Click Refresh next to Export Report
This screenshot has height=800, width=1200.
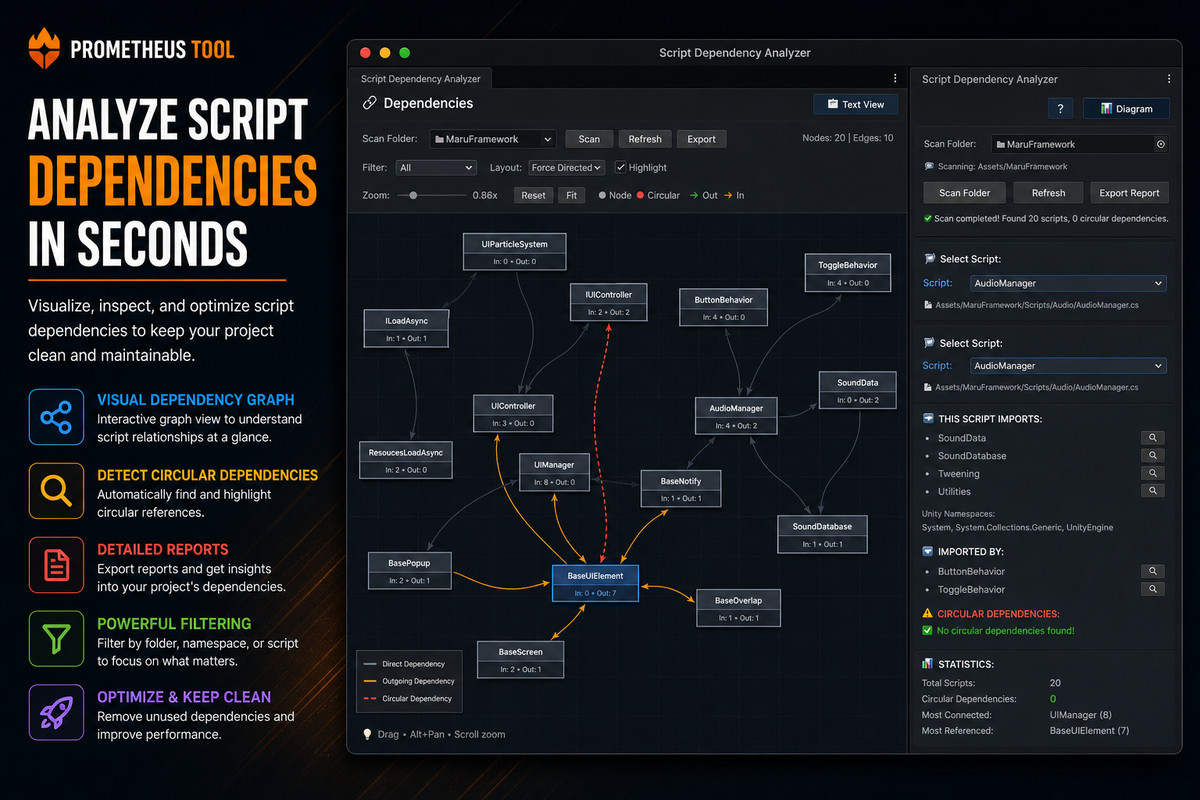click(x=1048, y=193)
